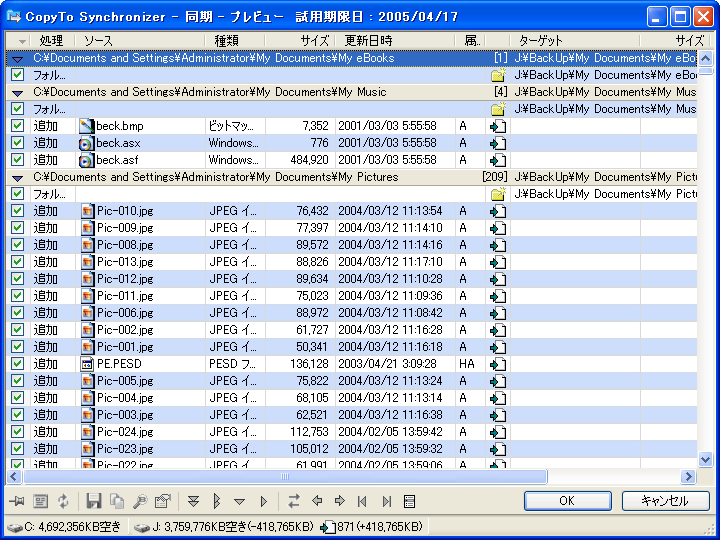Select the Pic-002.jpg file name
720x540 pixels.
click(x=125, y=330)
